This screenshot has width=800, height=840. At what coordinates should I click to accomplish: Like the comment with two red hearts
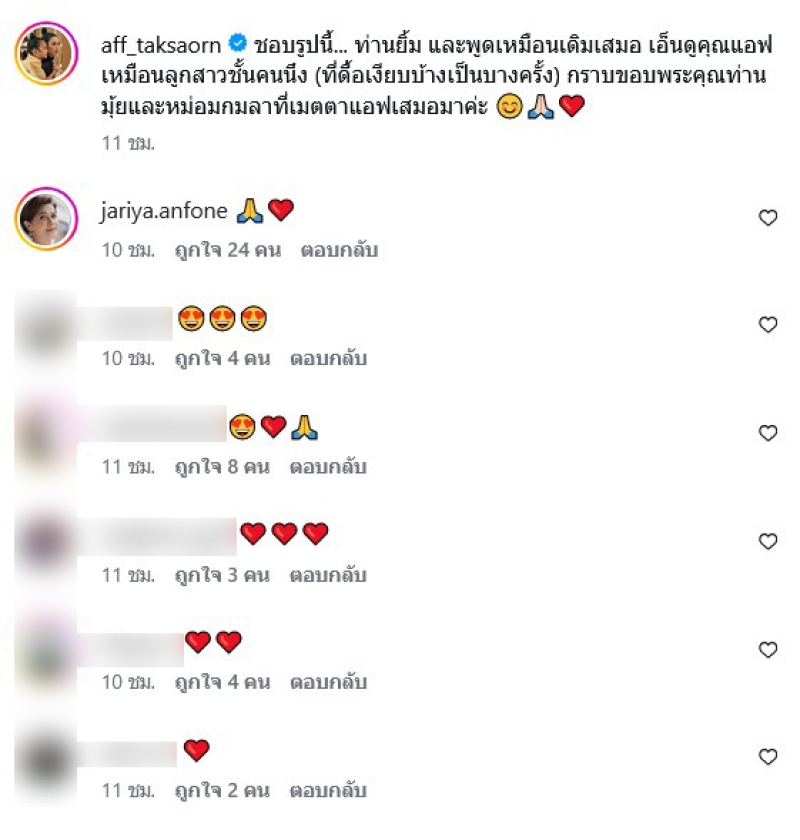(x=768, y=649)
